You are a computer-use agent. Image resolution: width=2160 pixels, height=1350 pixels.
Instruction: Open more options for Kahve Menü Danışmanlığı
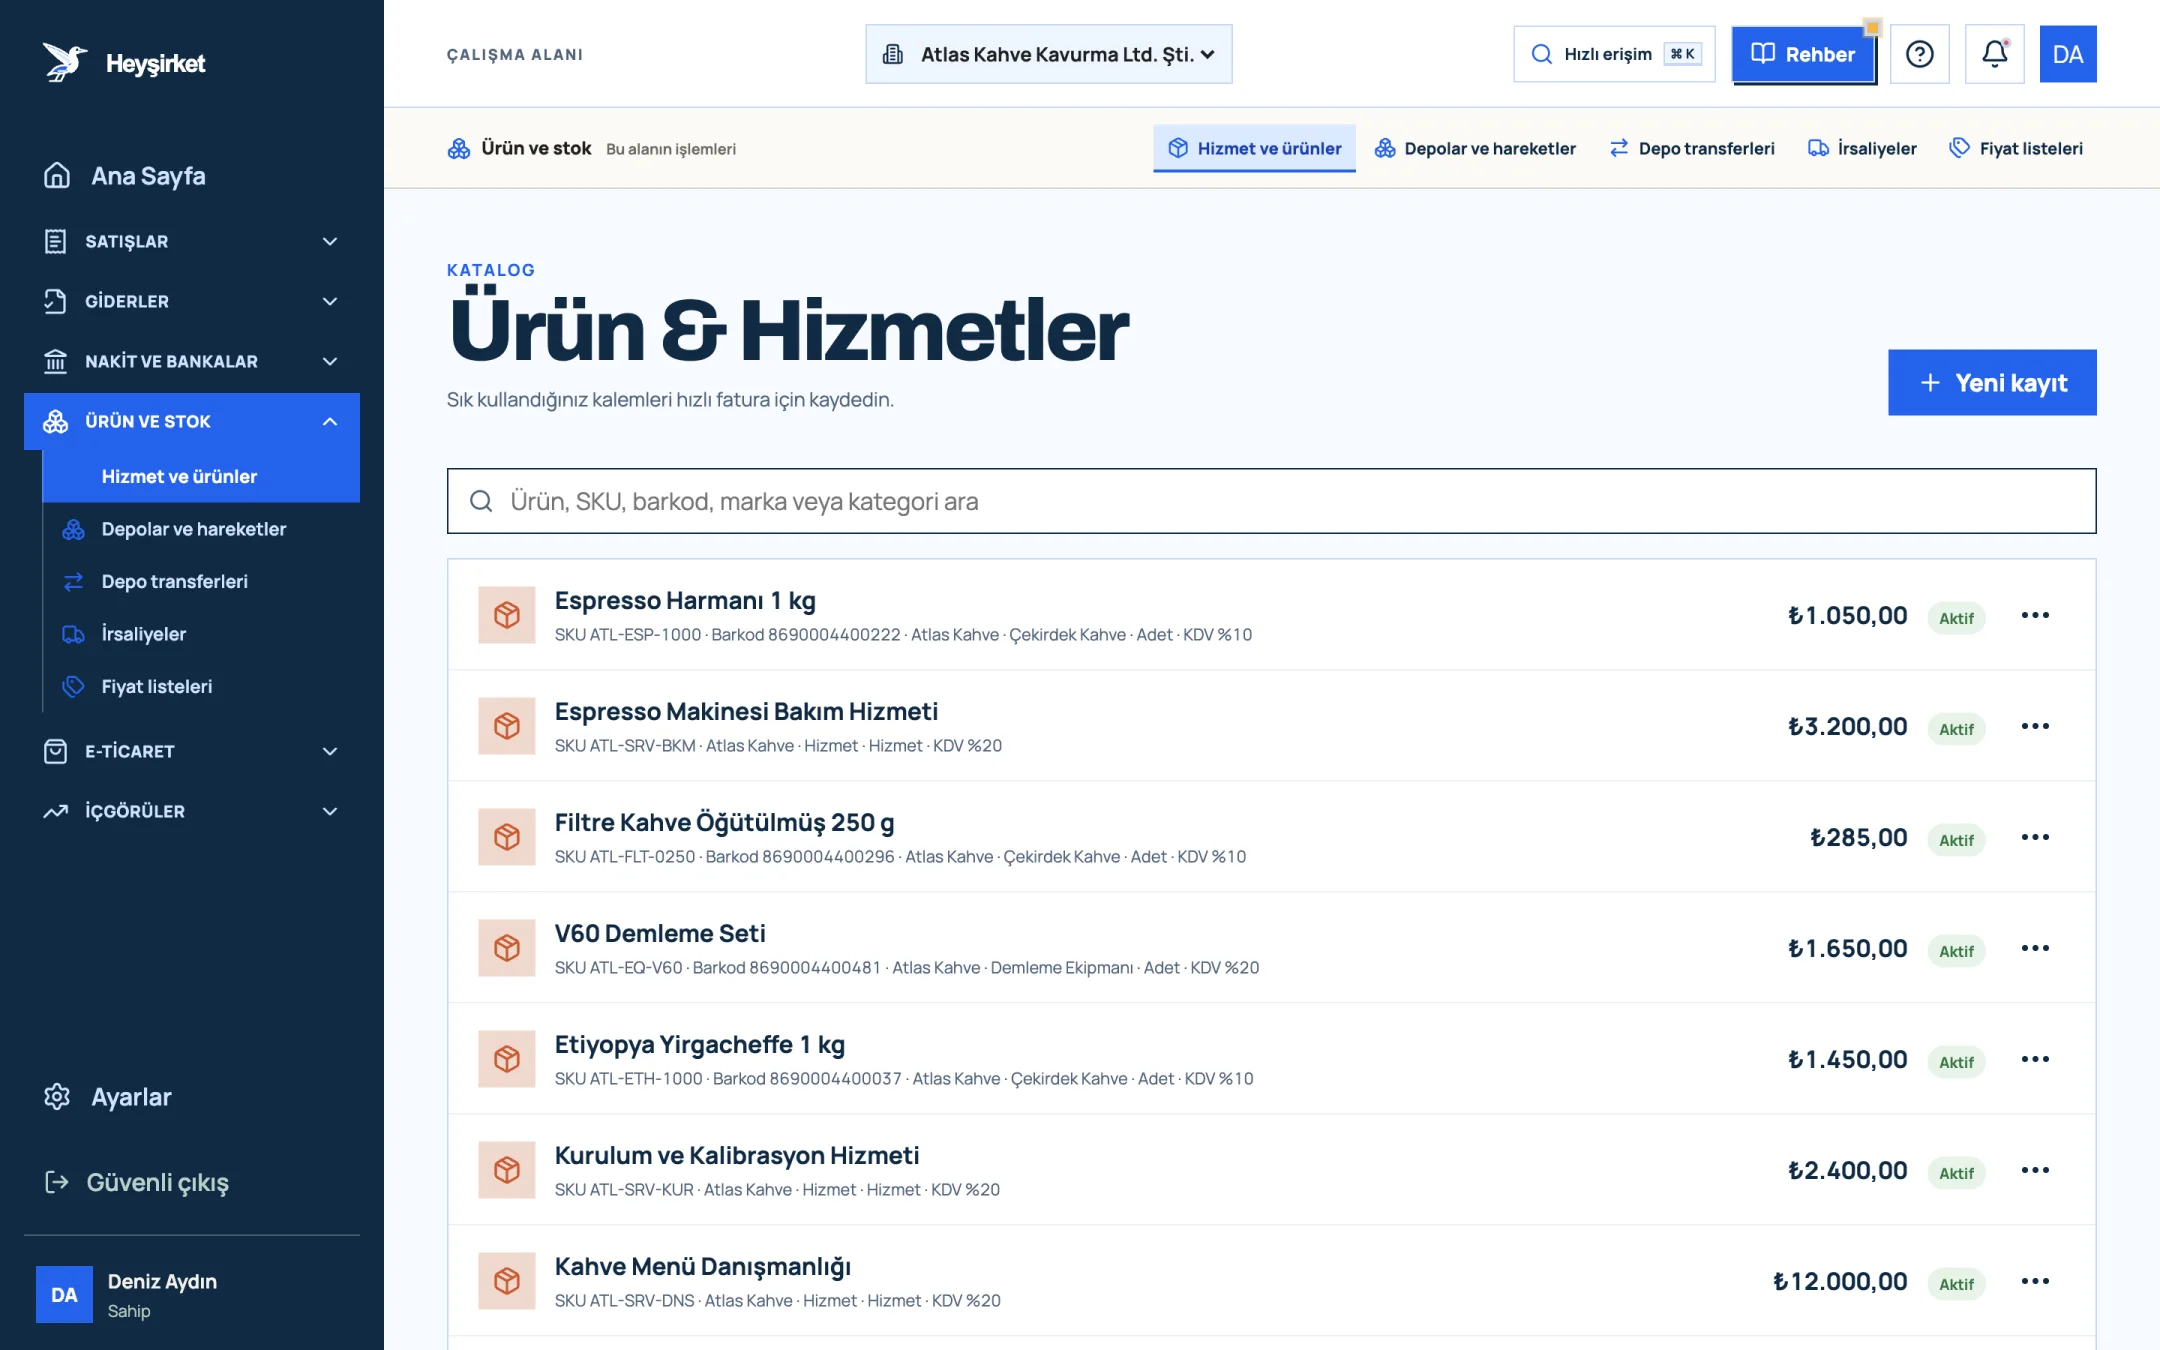(2035, 1281)
